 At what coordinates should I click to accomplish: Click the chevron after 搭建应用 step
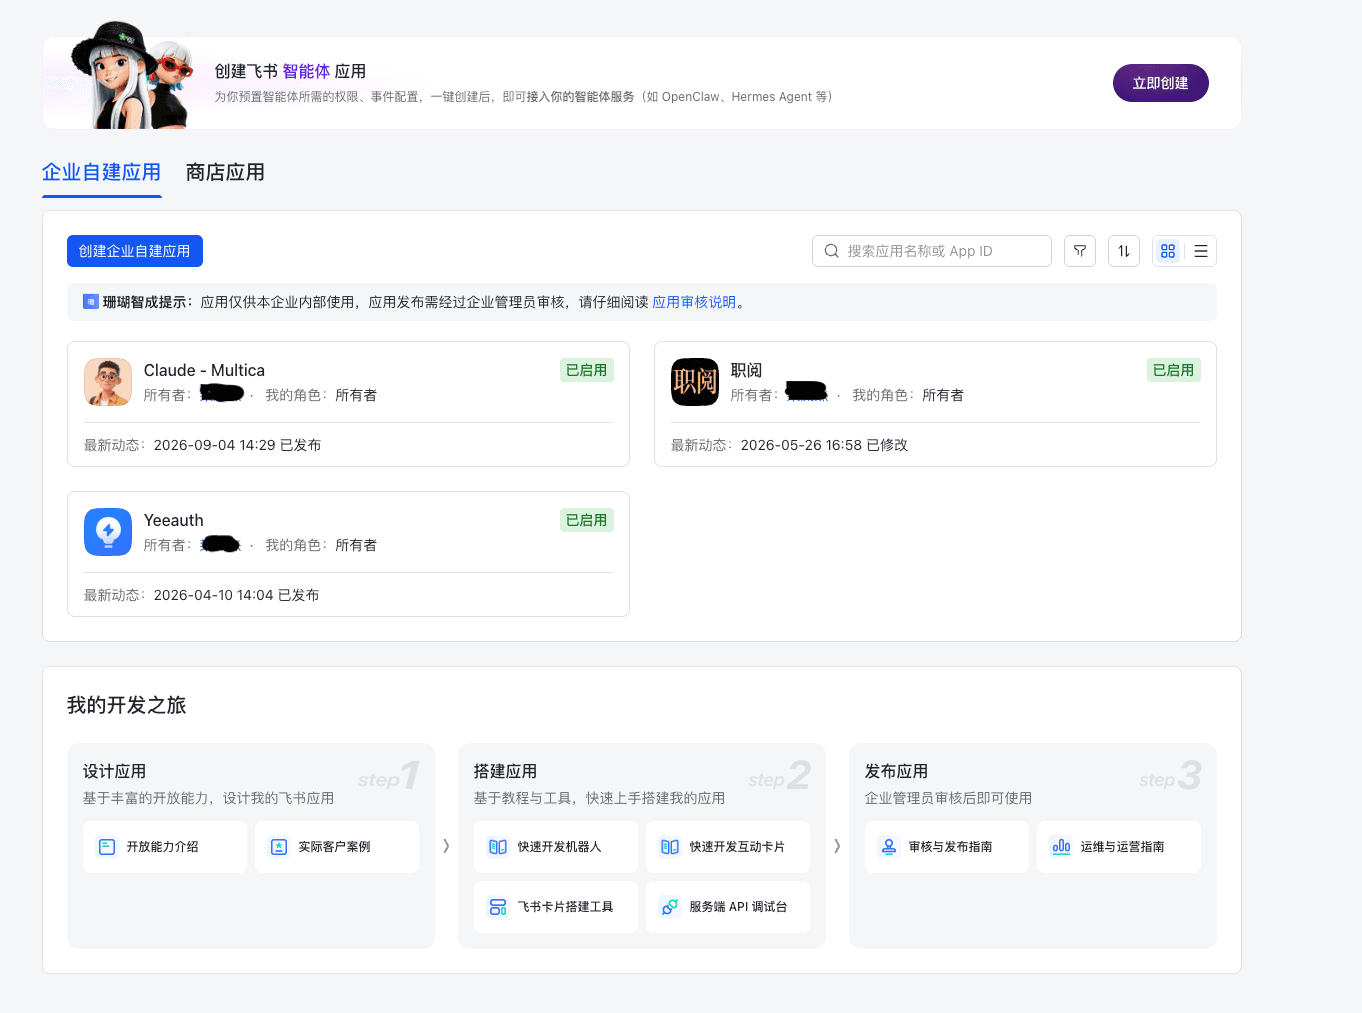[837, 846]
